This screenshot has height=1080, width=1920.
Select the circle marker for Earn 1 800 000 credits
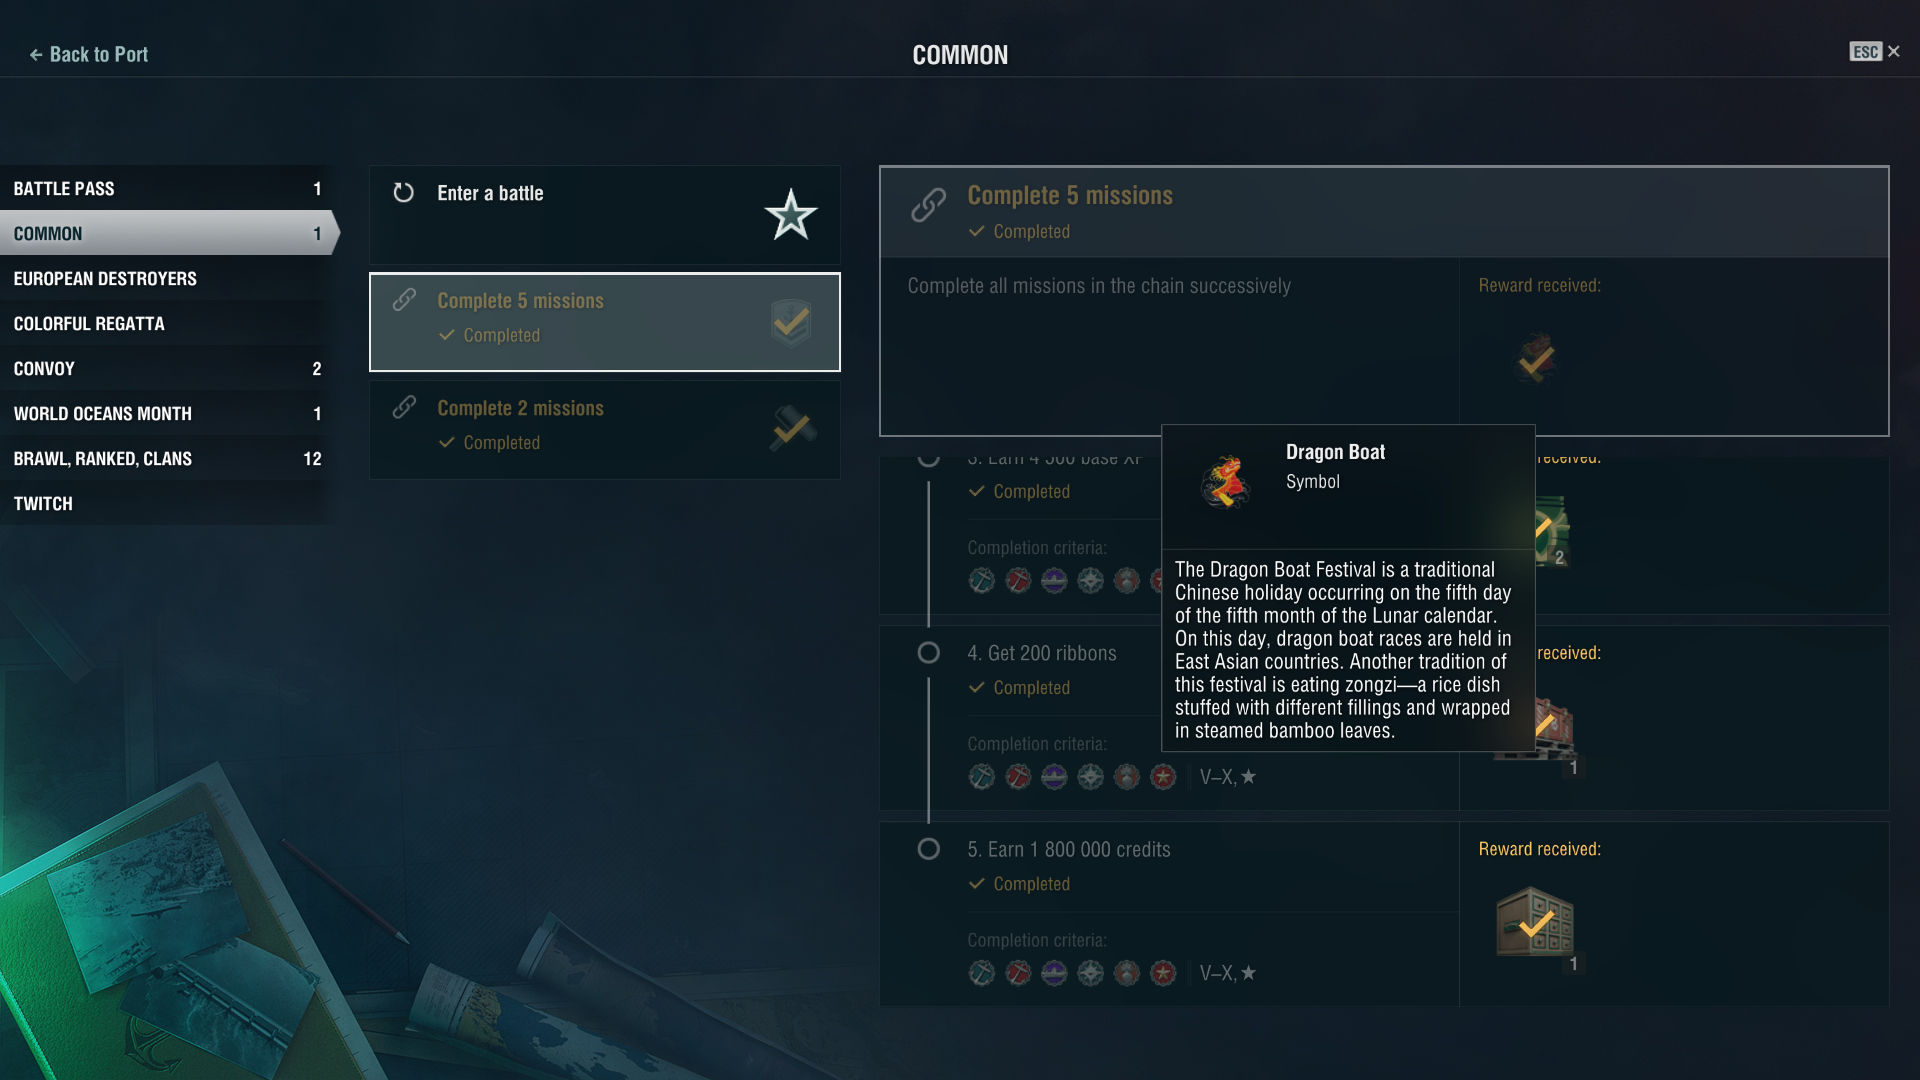point(928,849)
